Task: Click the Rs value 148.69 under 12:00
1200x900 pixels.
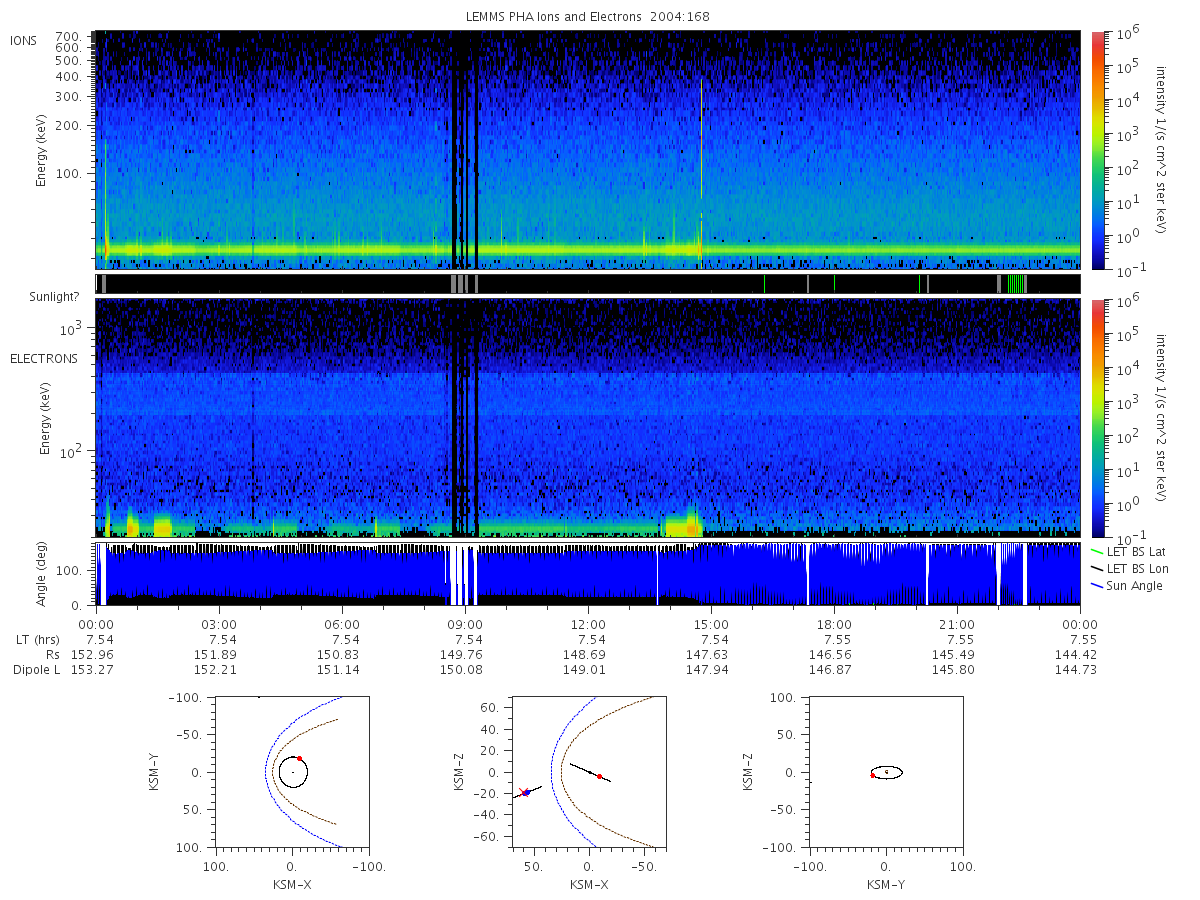Action: (588, 654)
